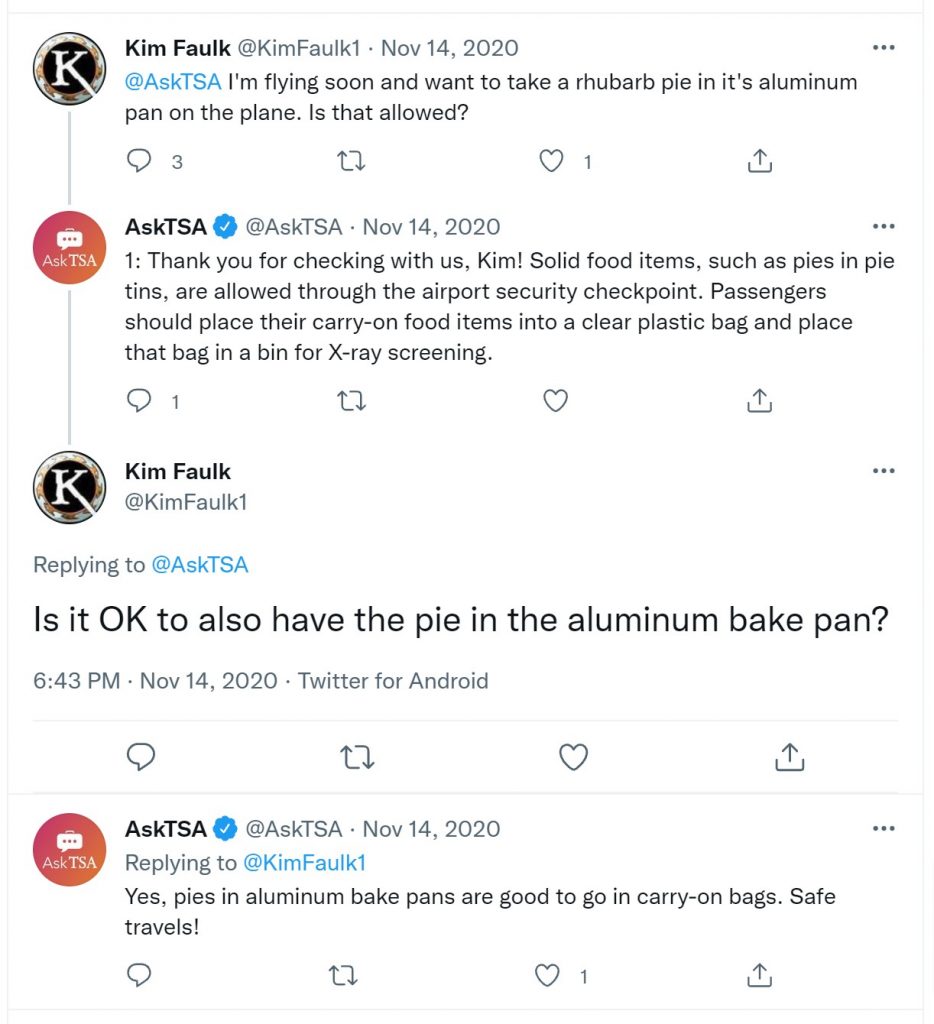Open the AskTSA profile avatar on last reply
Image resolution: width=934 pixels, height=1024 pixels.
point(70,850)
